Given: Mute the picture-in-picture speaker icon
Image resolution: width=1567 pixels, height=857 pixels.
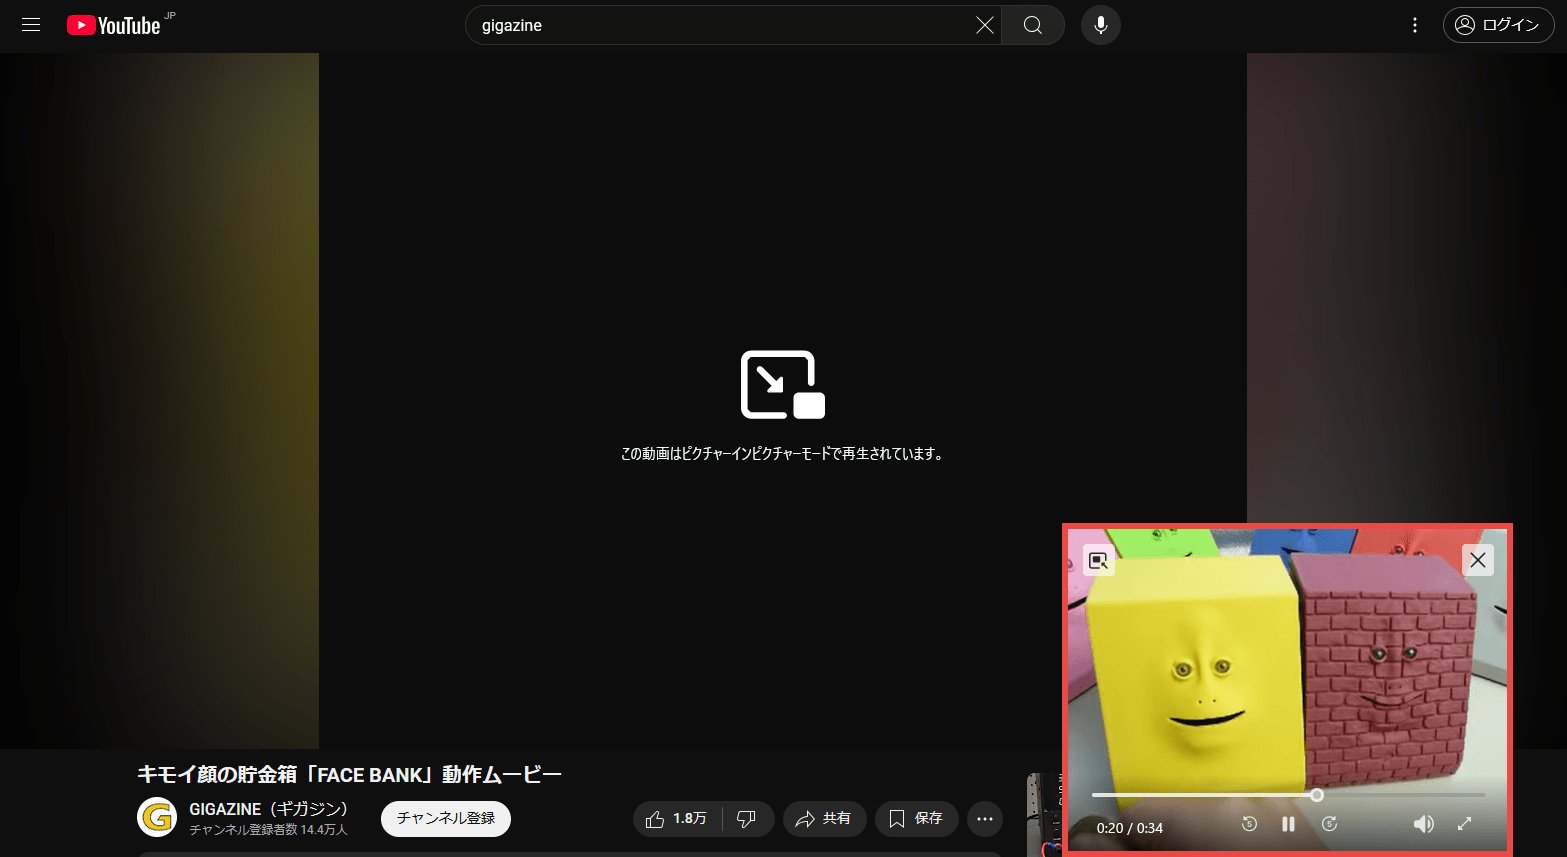Looking at the screenshot, I should [1423, 824].
